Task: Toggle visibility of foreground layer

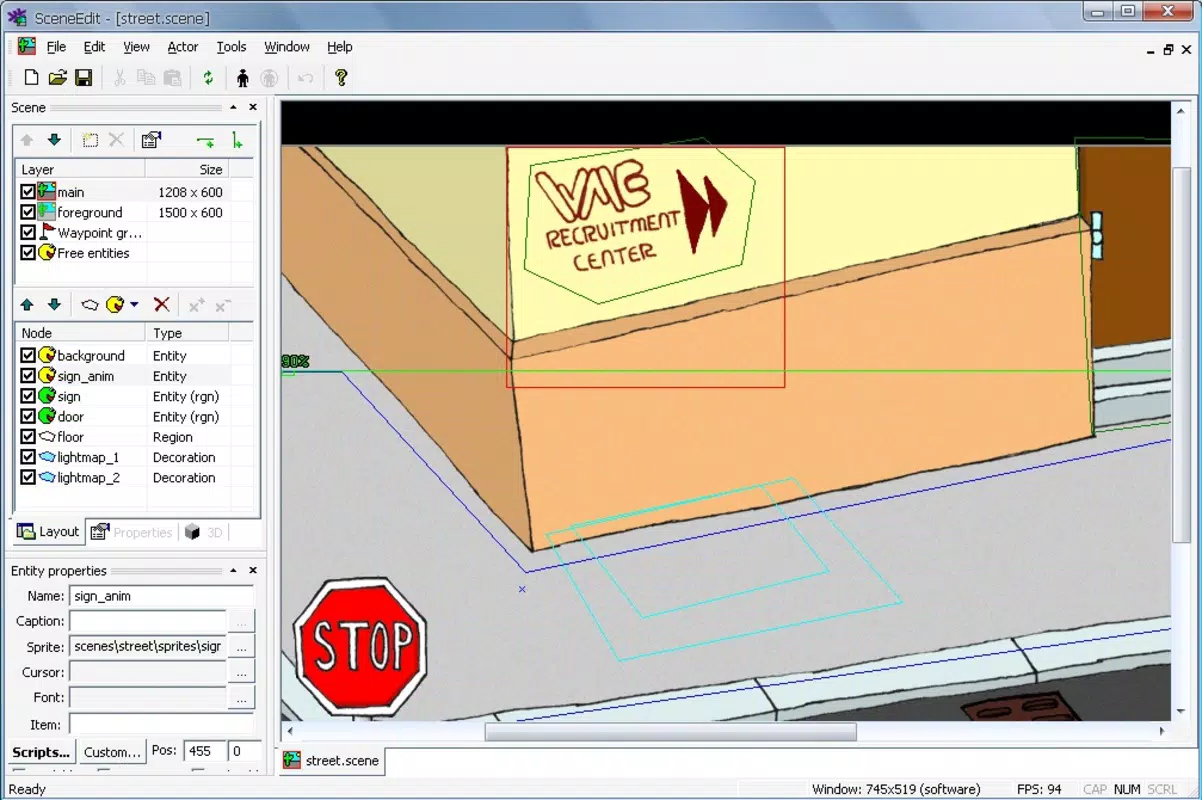Action: pos(28,212)
